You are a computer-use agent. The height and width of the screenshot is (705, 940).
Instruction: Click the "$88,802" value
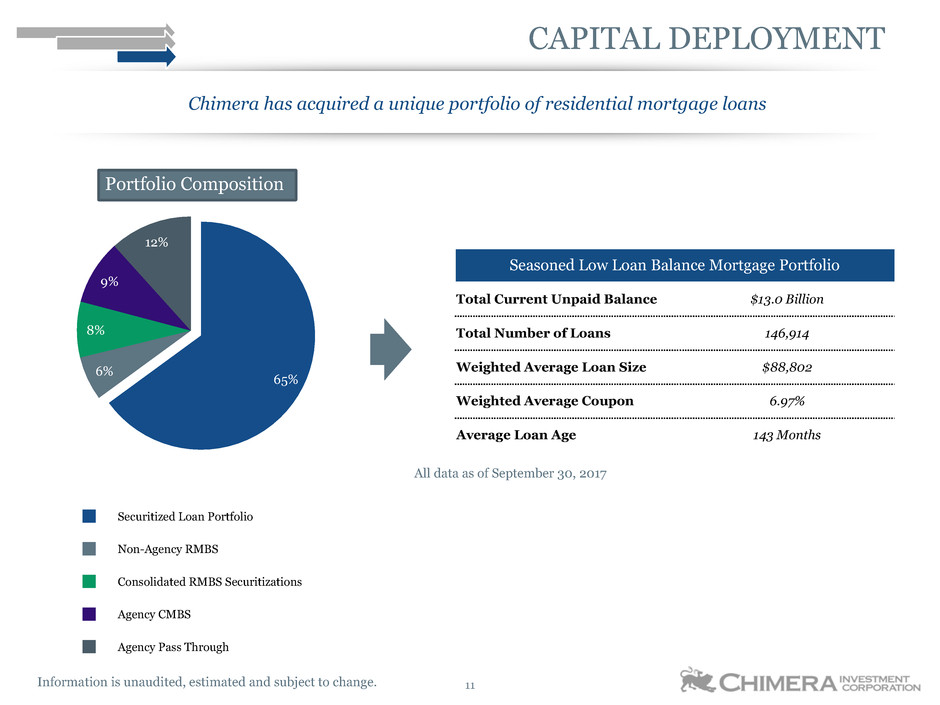[x=787, y=367]
